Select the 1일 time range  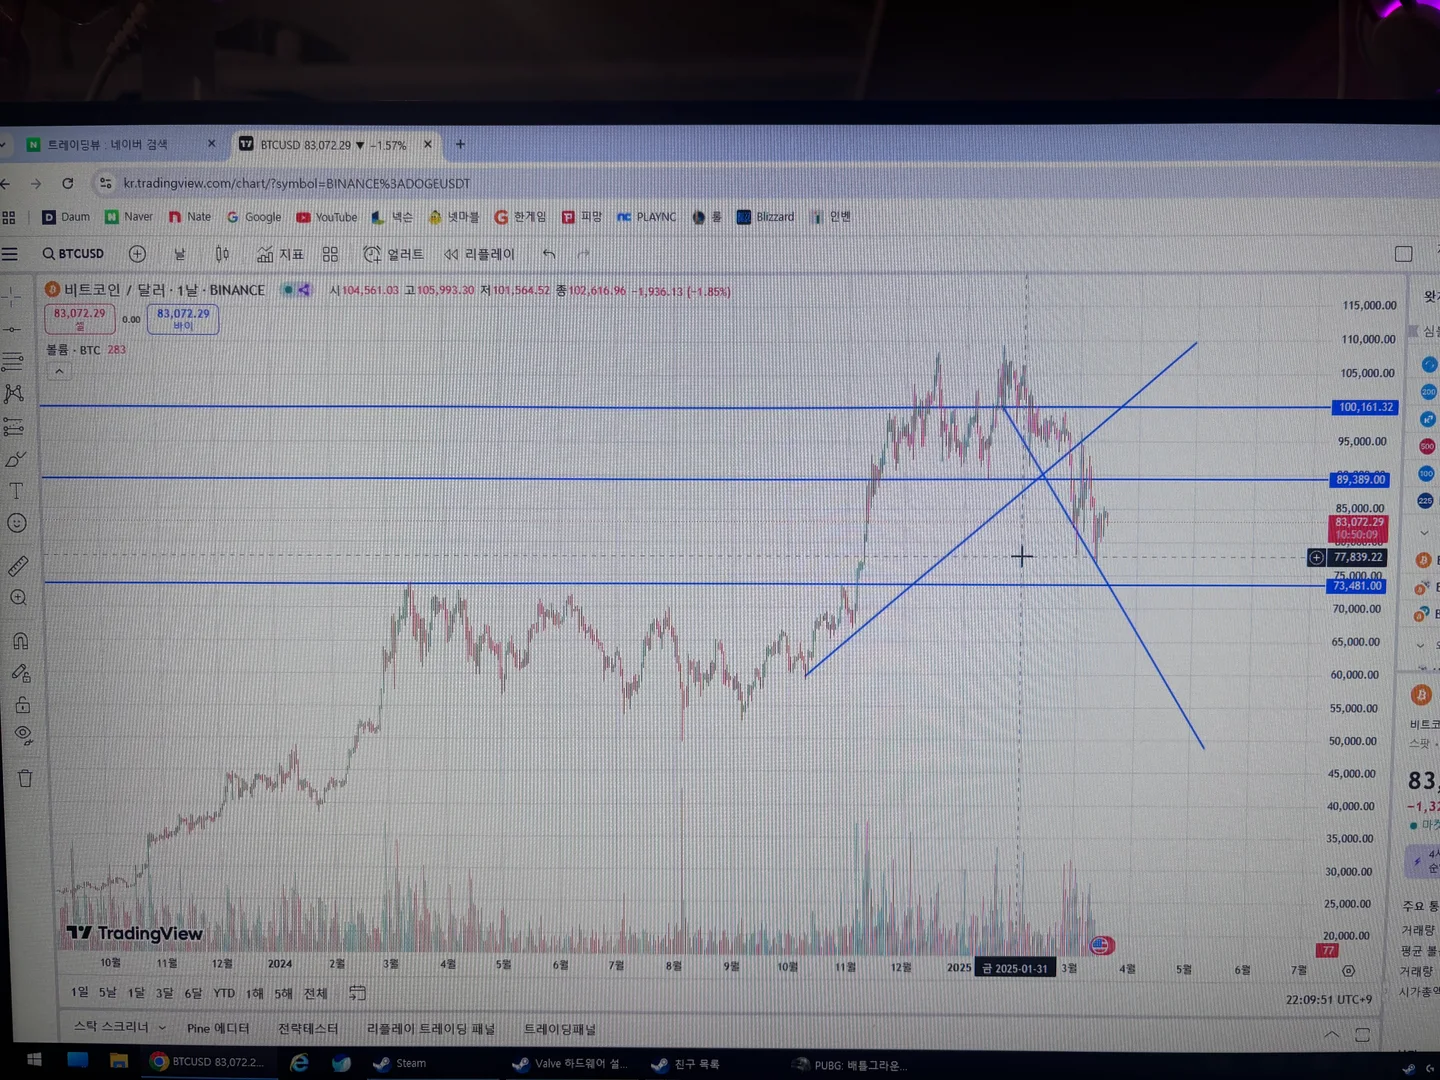pos(79,992)
